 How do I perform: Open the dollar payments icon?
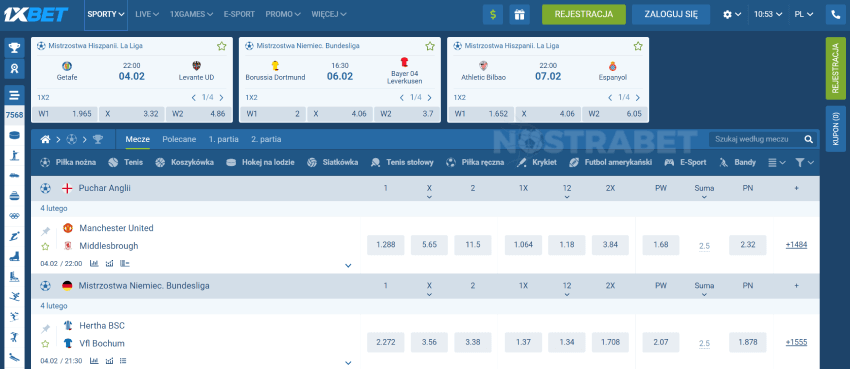click(493, 15)
